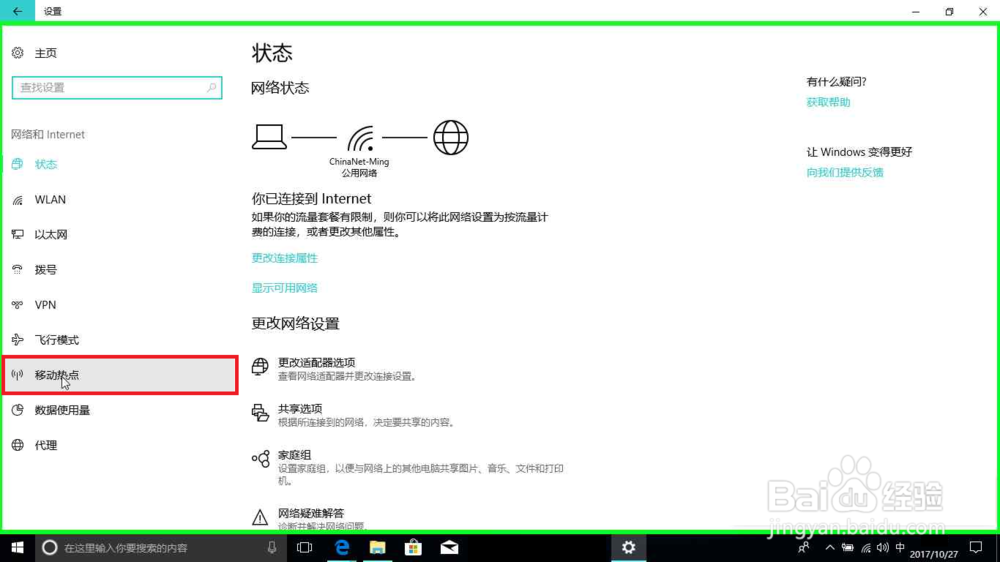This screenshot has height=562, width=1000.
Task: Select the WLAN signal icon in sidebar
Action: click(18, 200)
